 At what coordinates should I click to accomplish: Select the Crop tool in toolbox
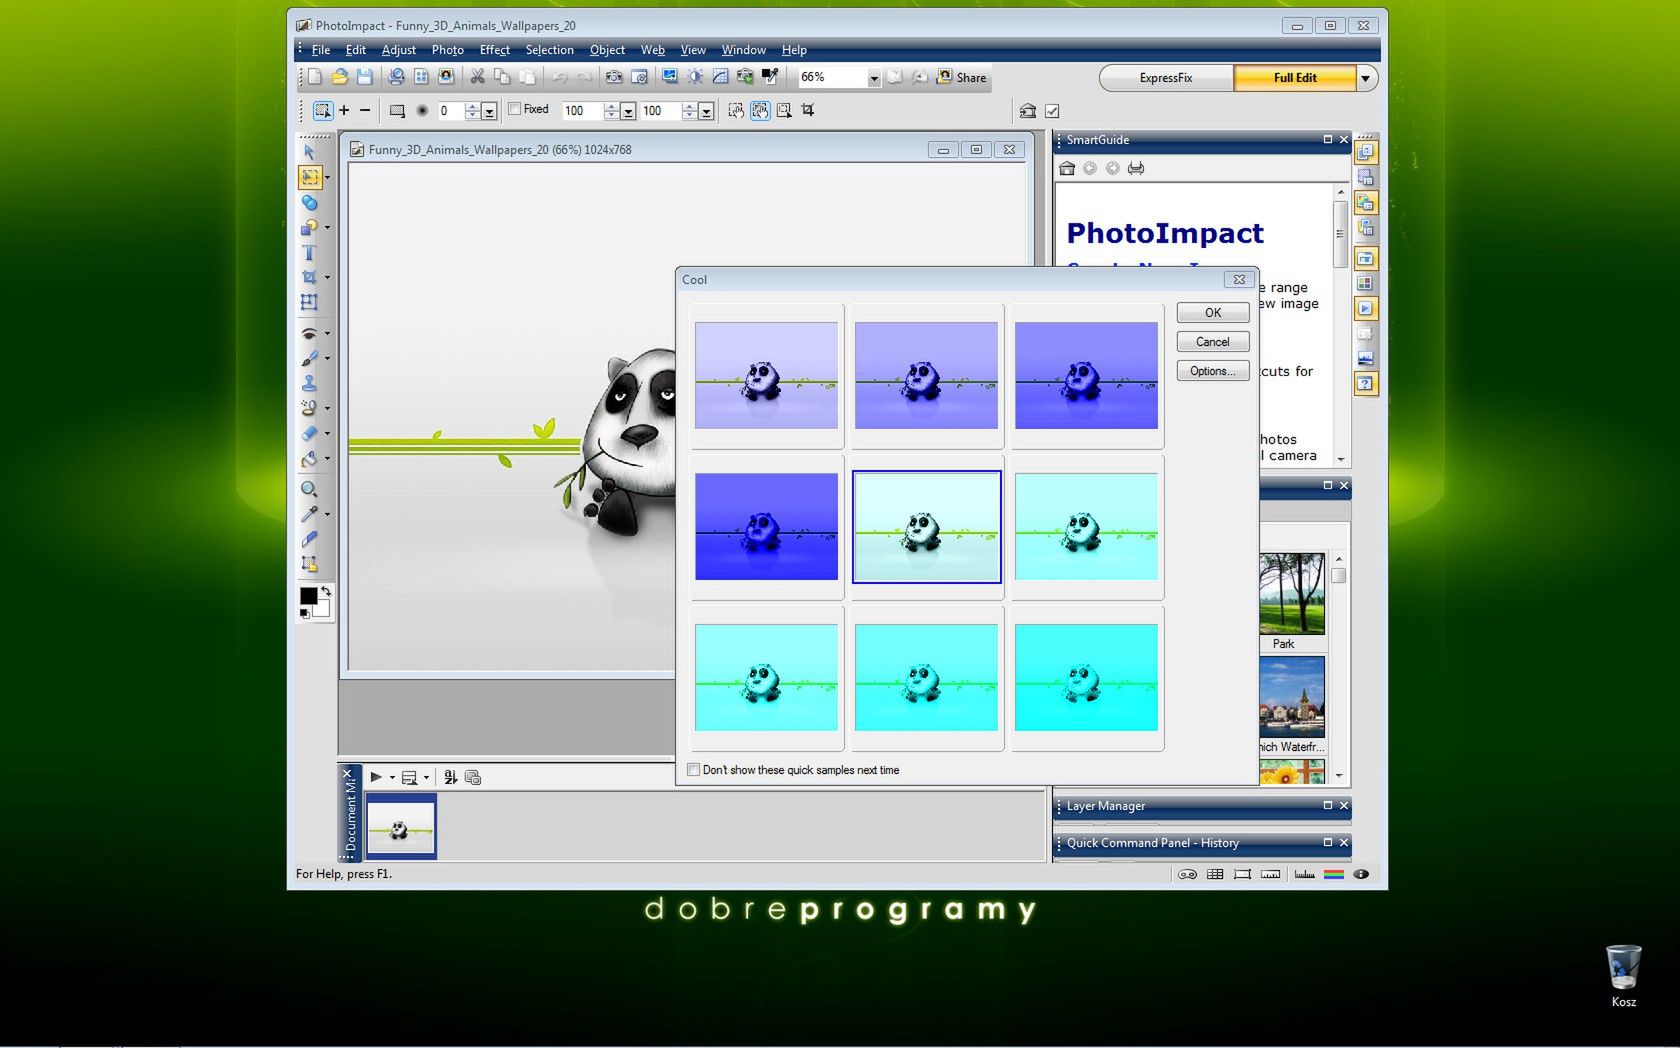[309, 277]
